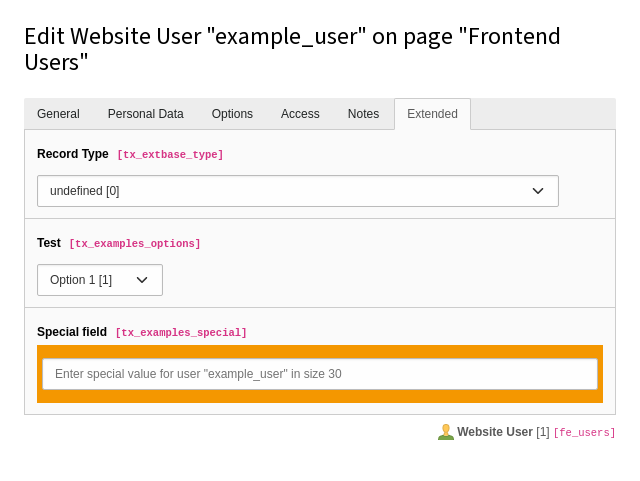Click the [fe_users] table name text
The width and height of the screenshot is (640, 481).
584,433
